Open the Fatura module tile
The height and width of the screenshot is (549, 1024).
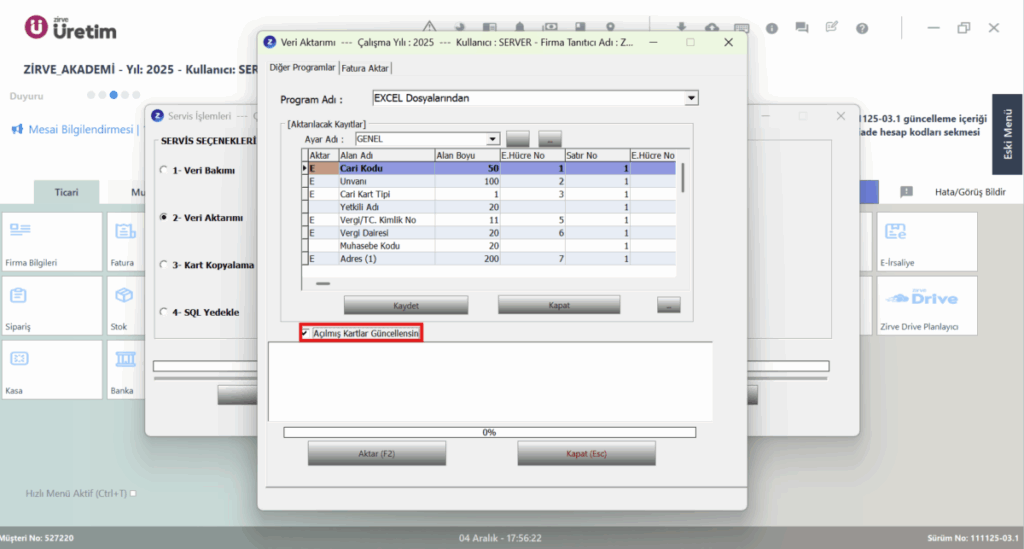click(x=125, y=242)
